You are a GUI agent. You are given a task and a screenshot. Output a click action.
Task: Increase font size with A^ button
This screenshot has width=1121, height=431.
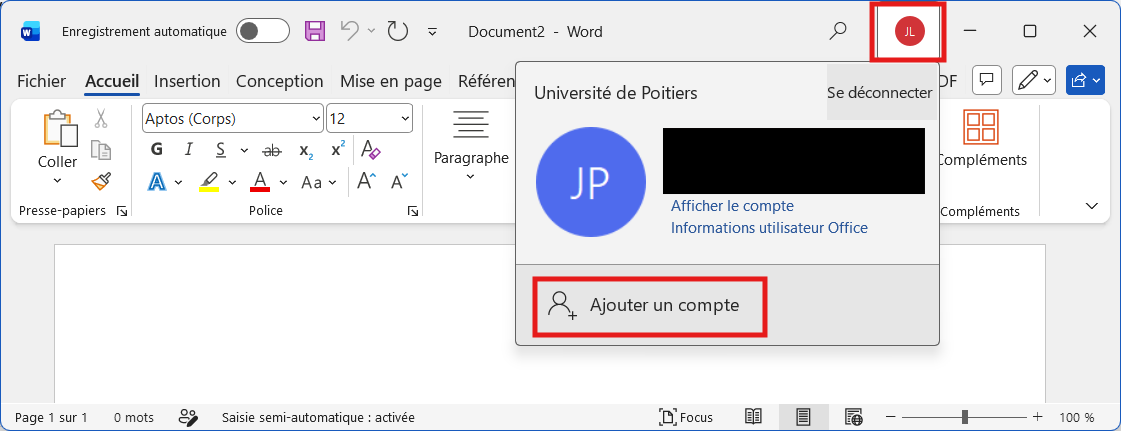coord(367,182)
